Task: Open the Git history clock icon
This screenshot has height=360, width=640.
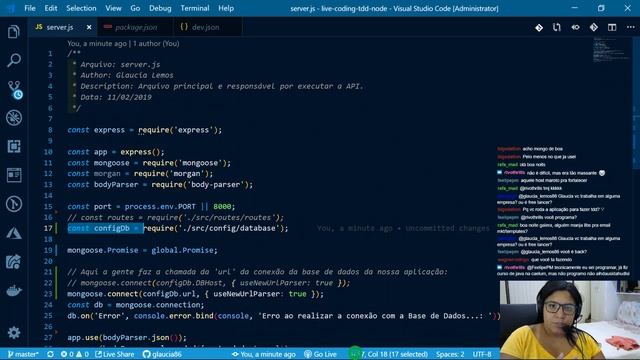Action: (13, 204)
